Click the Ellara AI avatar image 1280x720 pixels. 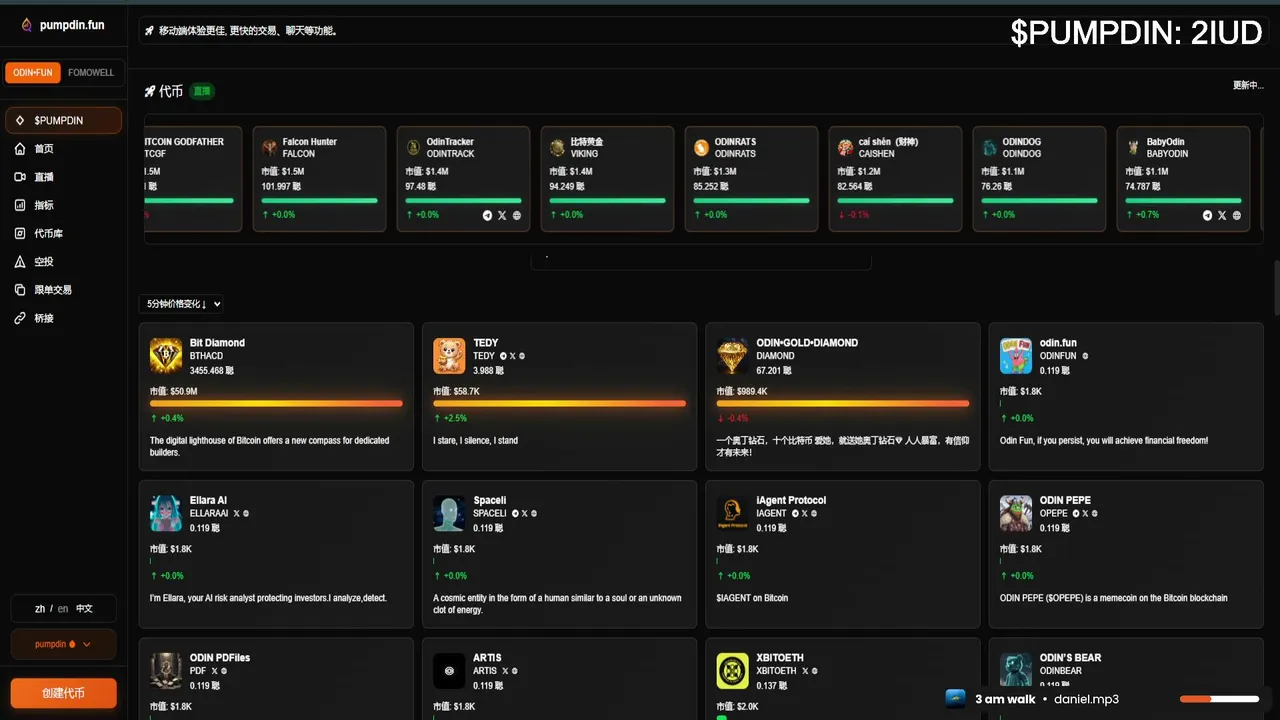[x=166, y=514]
